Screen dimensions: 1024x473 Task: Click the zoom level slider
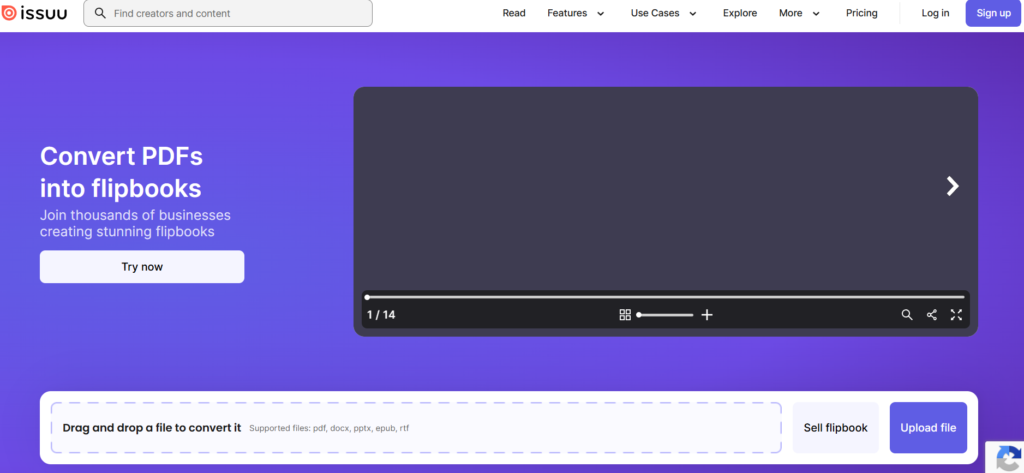tap(665, 315)
